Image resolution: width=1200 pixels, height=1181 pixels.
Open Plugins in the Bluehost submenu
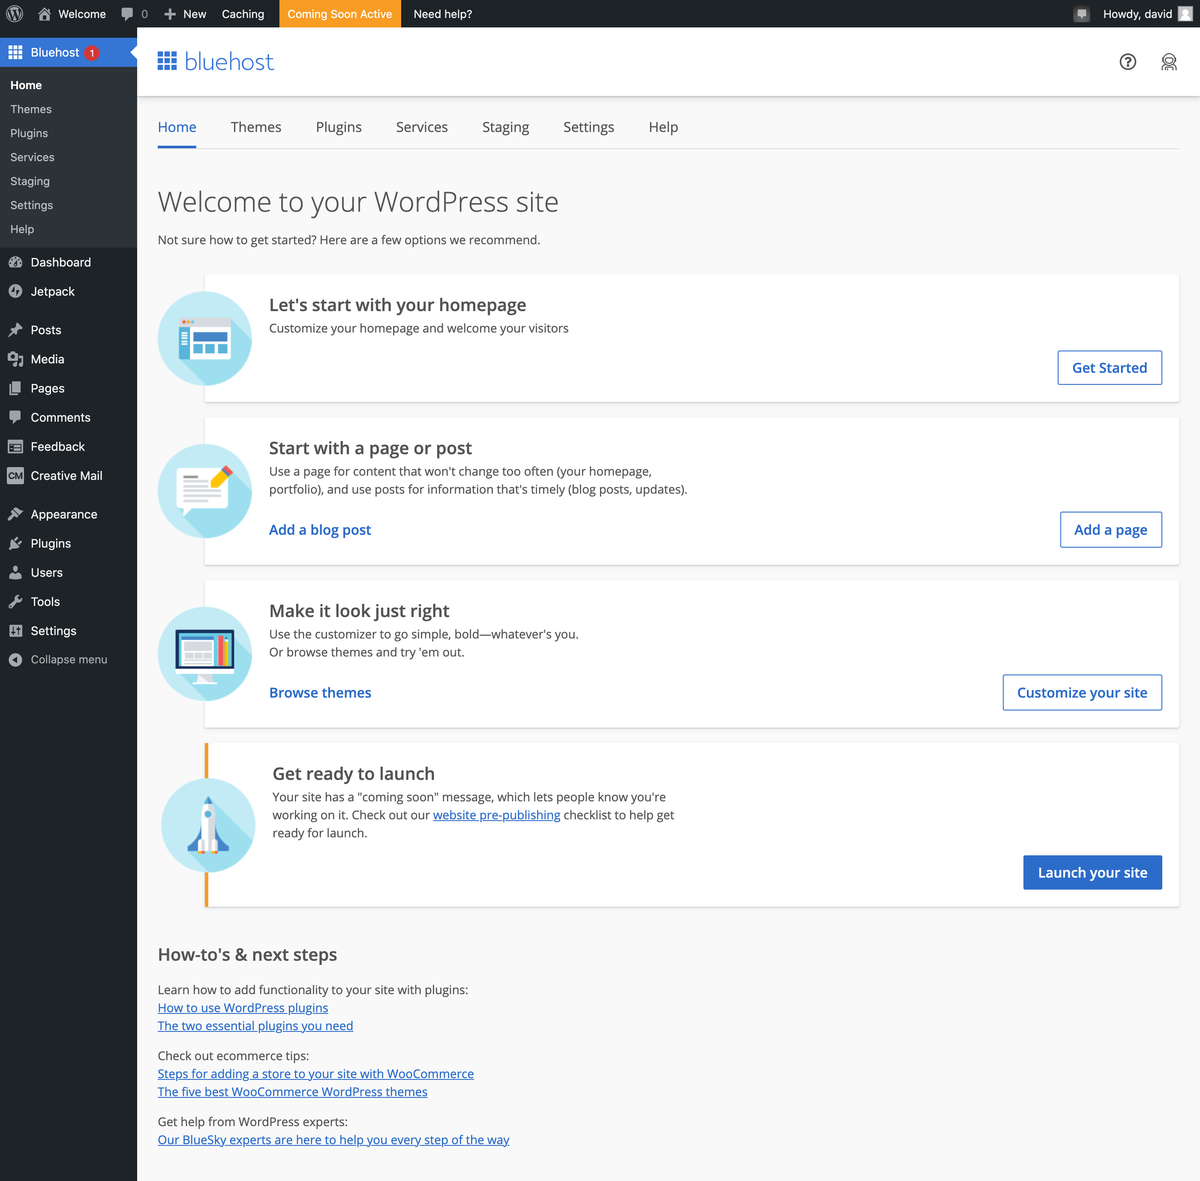pos(29,133)
